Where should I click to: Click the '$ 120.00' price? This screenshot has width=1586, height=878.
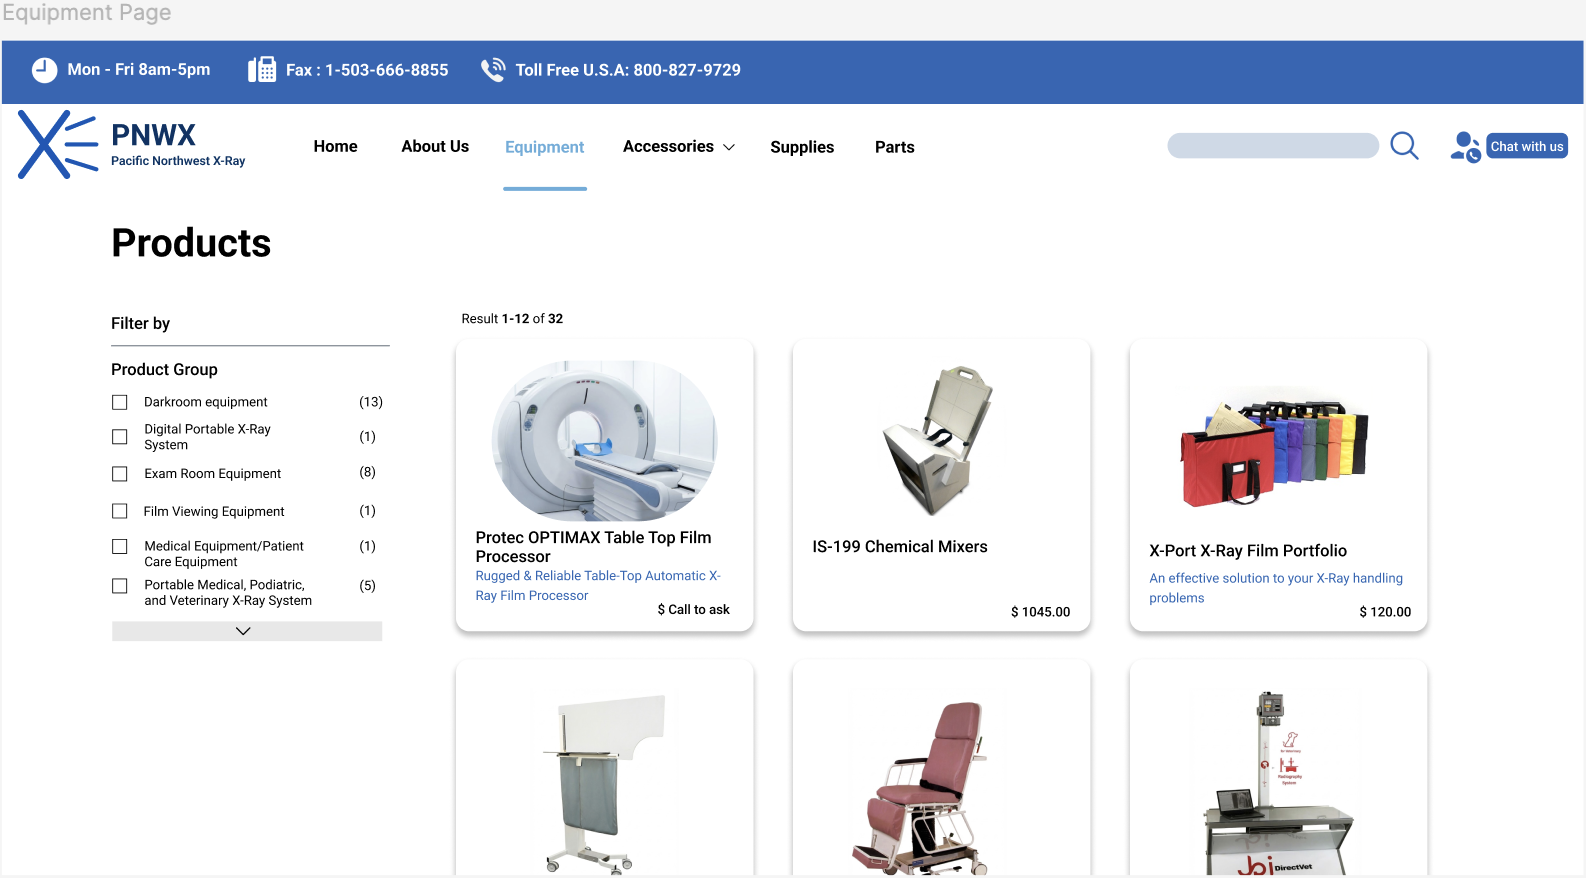tap(1385, 612)
